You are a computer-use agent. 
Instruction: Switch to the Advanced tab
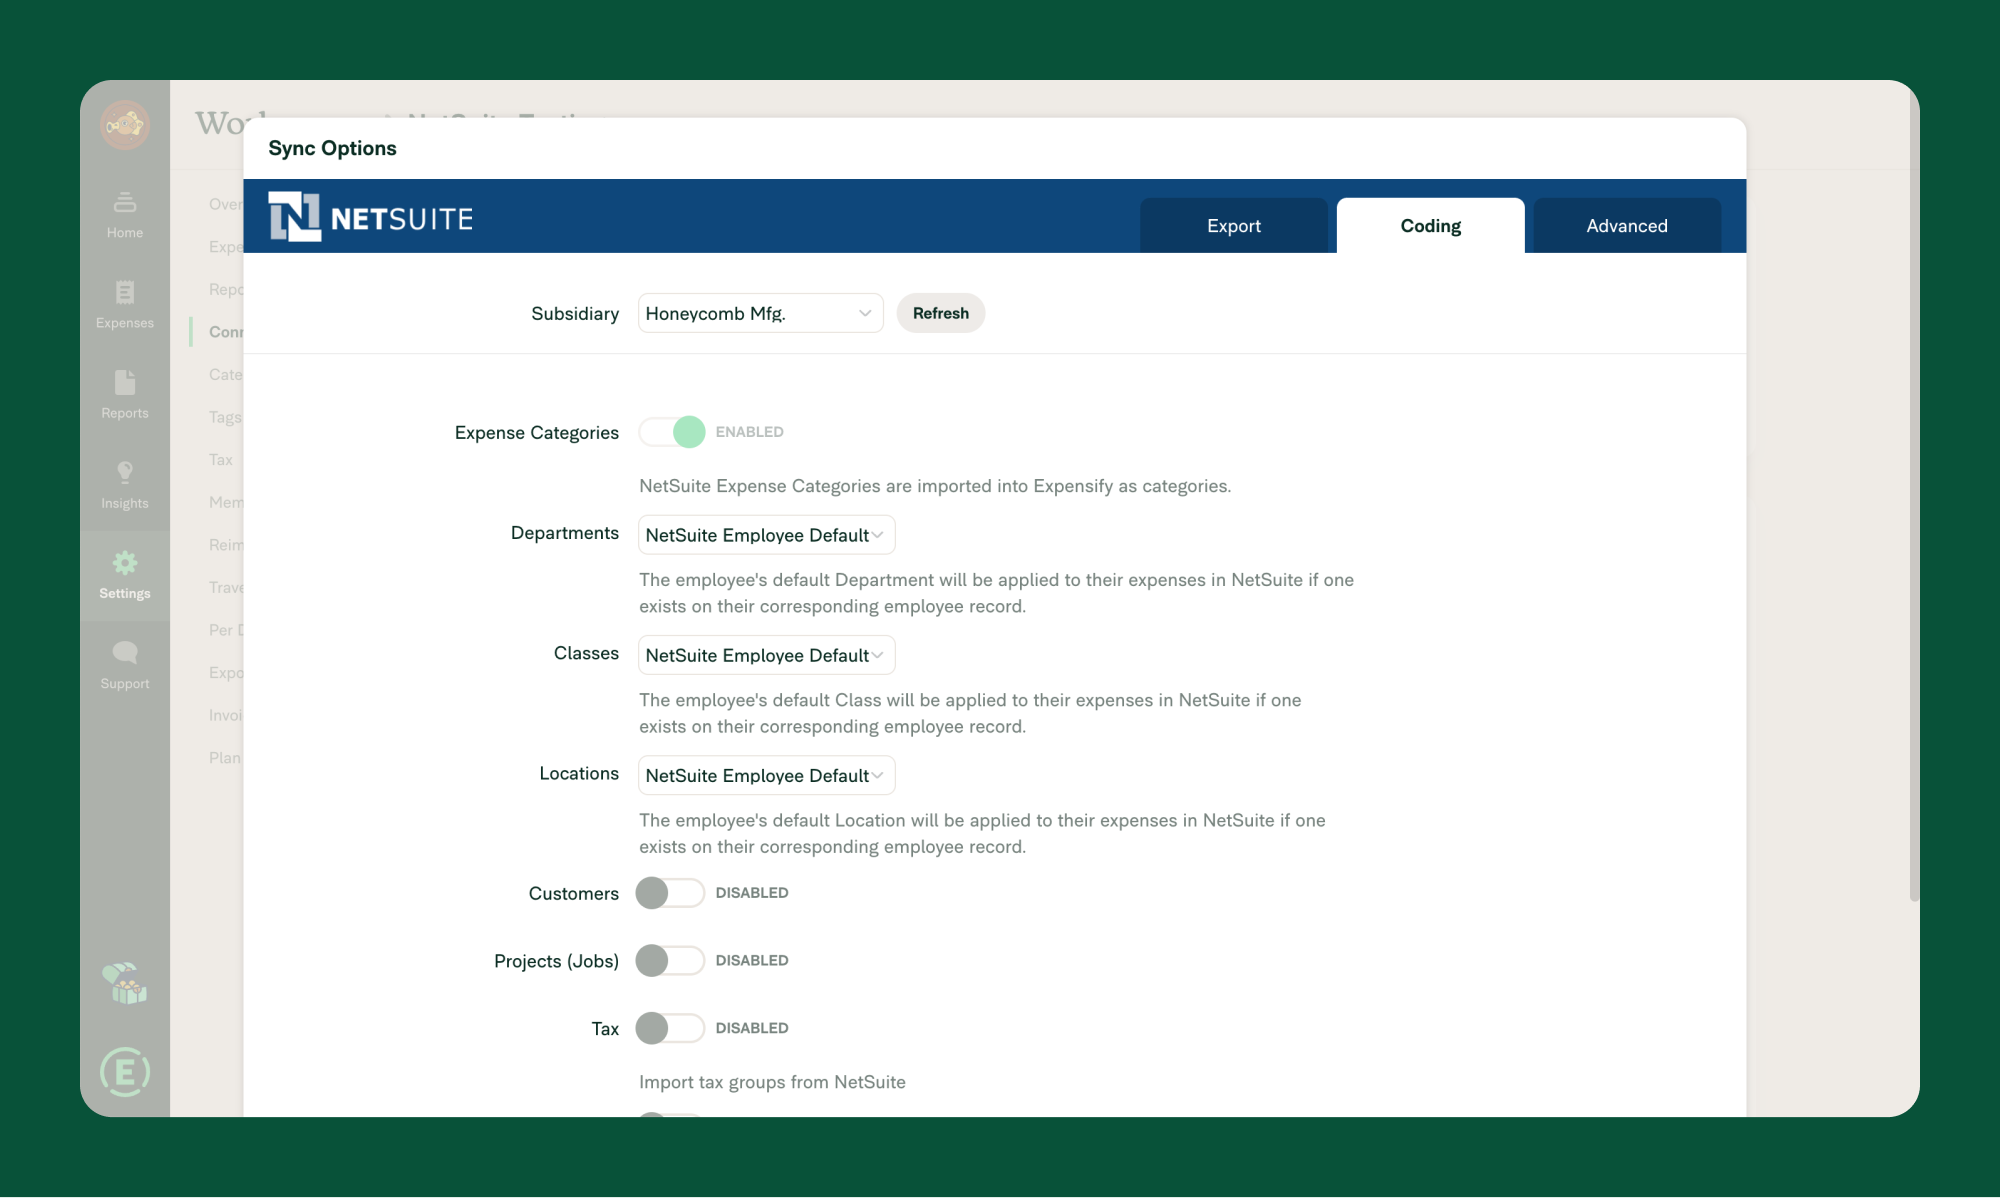pyautogui.click(x=1627, y=226)
